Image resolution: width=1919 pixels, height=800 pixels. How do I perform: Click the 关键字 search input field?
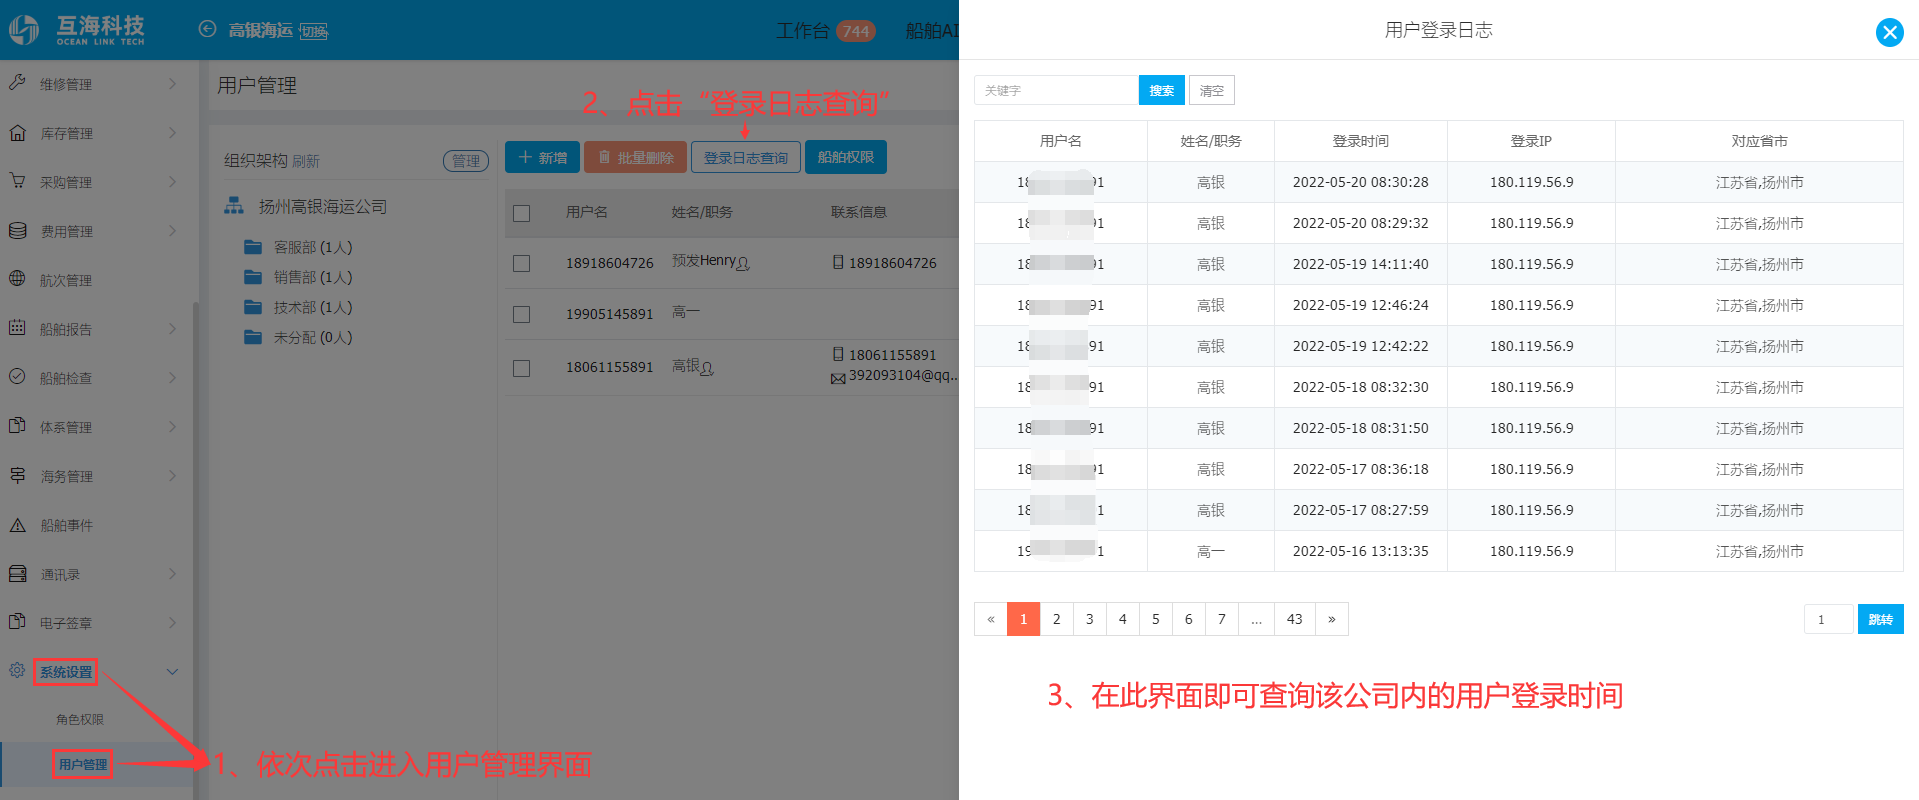tap(1056, 90)
